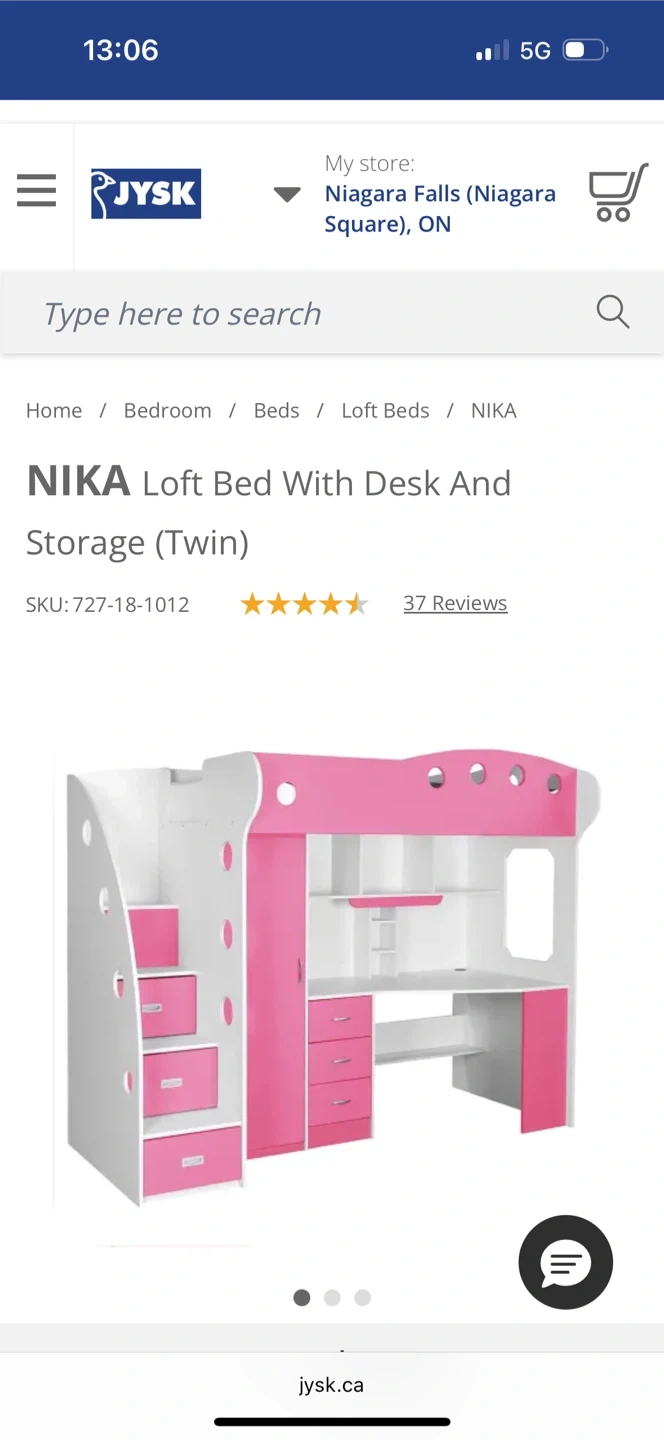Tap the pink NIKA loft bed image
Screen dimensions: 664x1440
332,978
